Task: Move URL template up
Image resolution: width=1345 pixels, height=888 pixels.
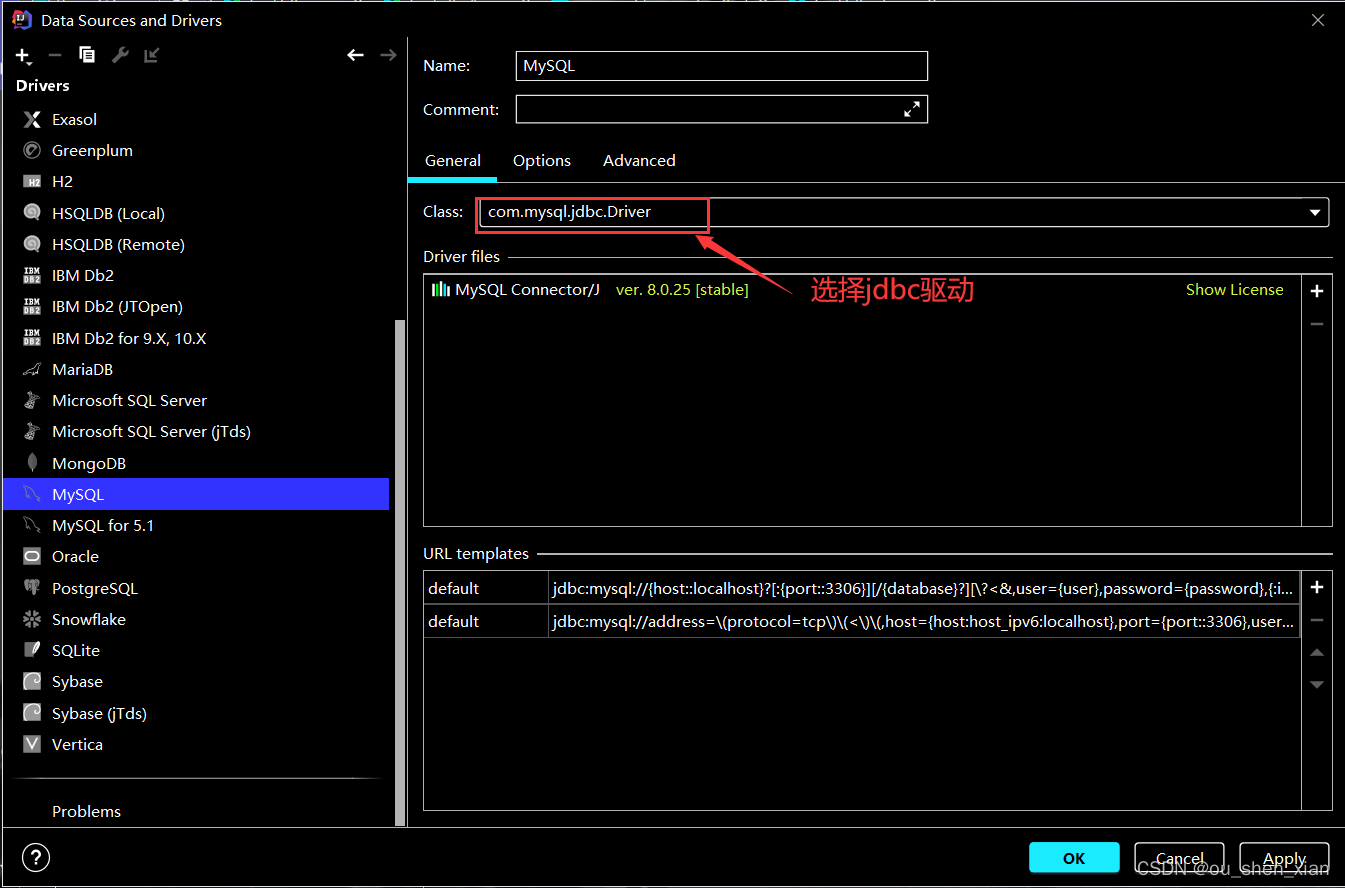Action: click(x=1317, y=652)
